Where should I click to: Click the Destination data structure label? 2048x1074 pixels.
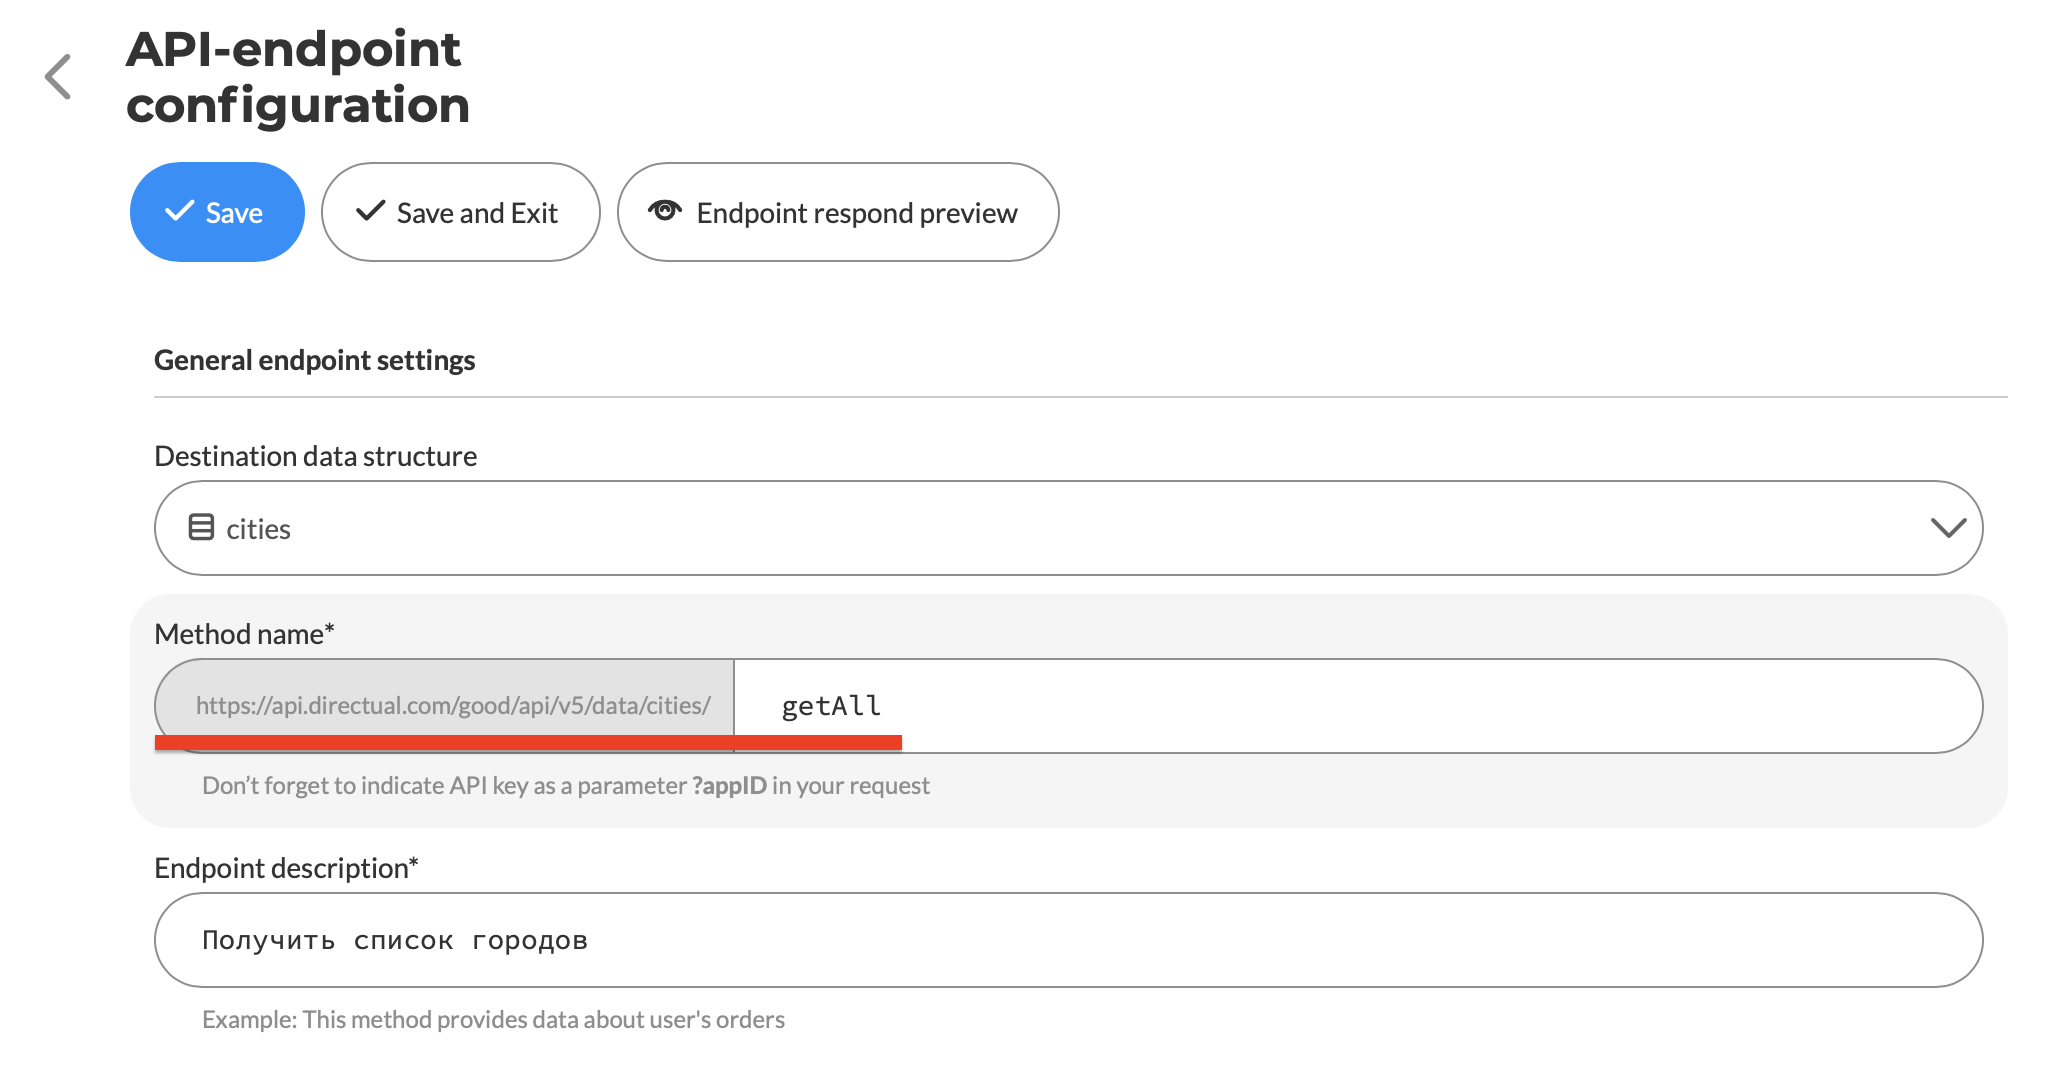315,456
